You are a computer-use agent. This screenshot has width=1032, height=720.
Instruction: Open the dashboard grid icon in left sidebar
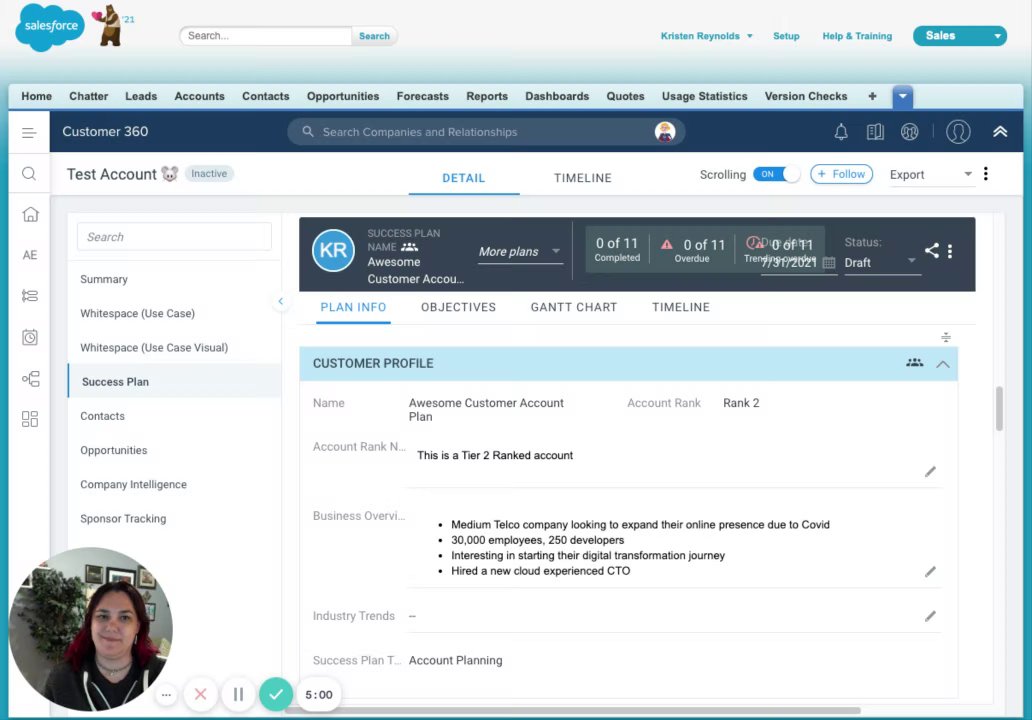(x=30, y=419)
